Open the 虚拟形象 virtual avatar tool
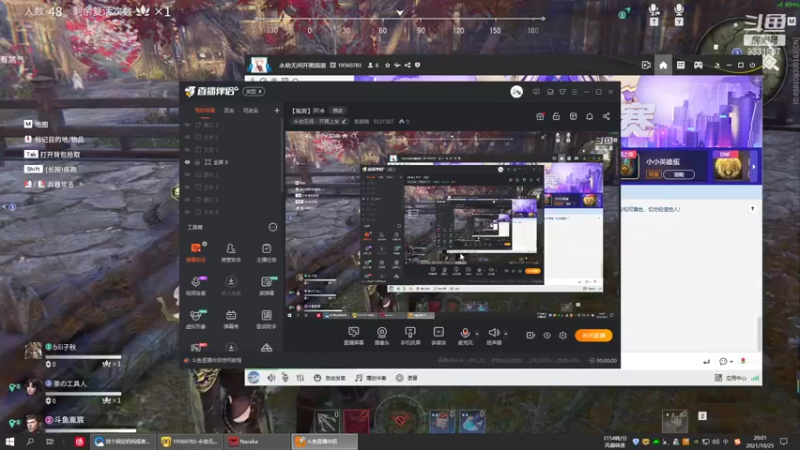This screenshot has height=450, width=800. point(195,319)
